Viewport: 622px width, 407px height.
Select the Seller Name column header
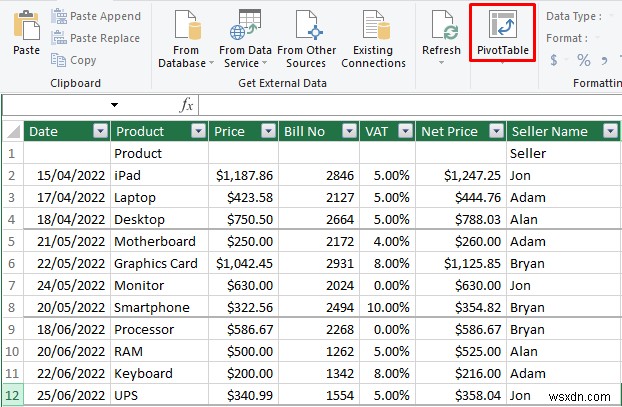[563, 131]
